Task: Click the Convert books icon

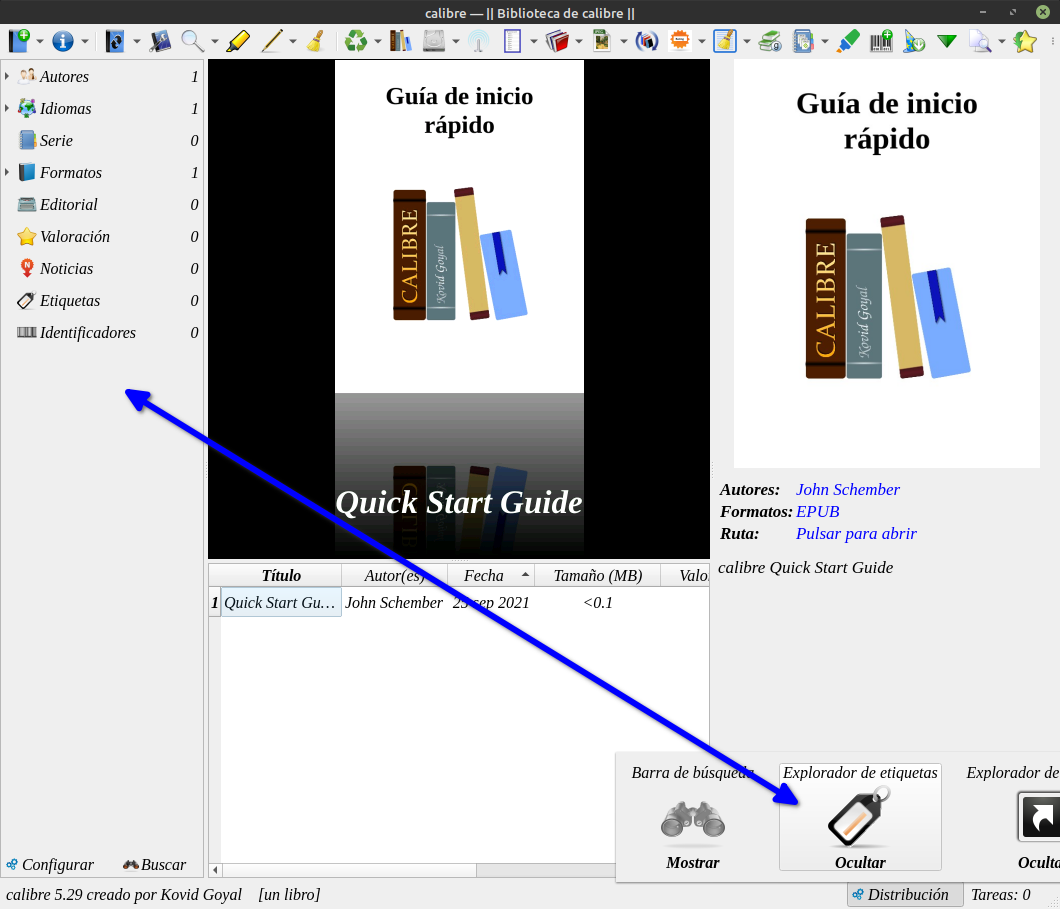Action: [x=115, y=41]
